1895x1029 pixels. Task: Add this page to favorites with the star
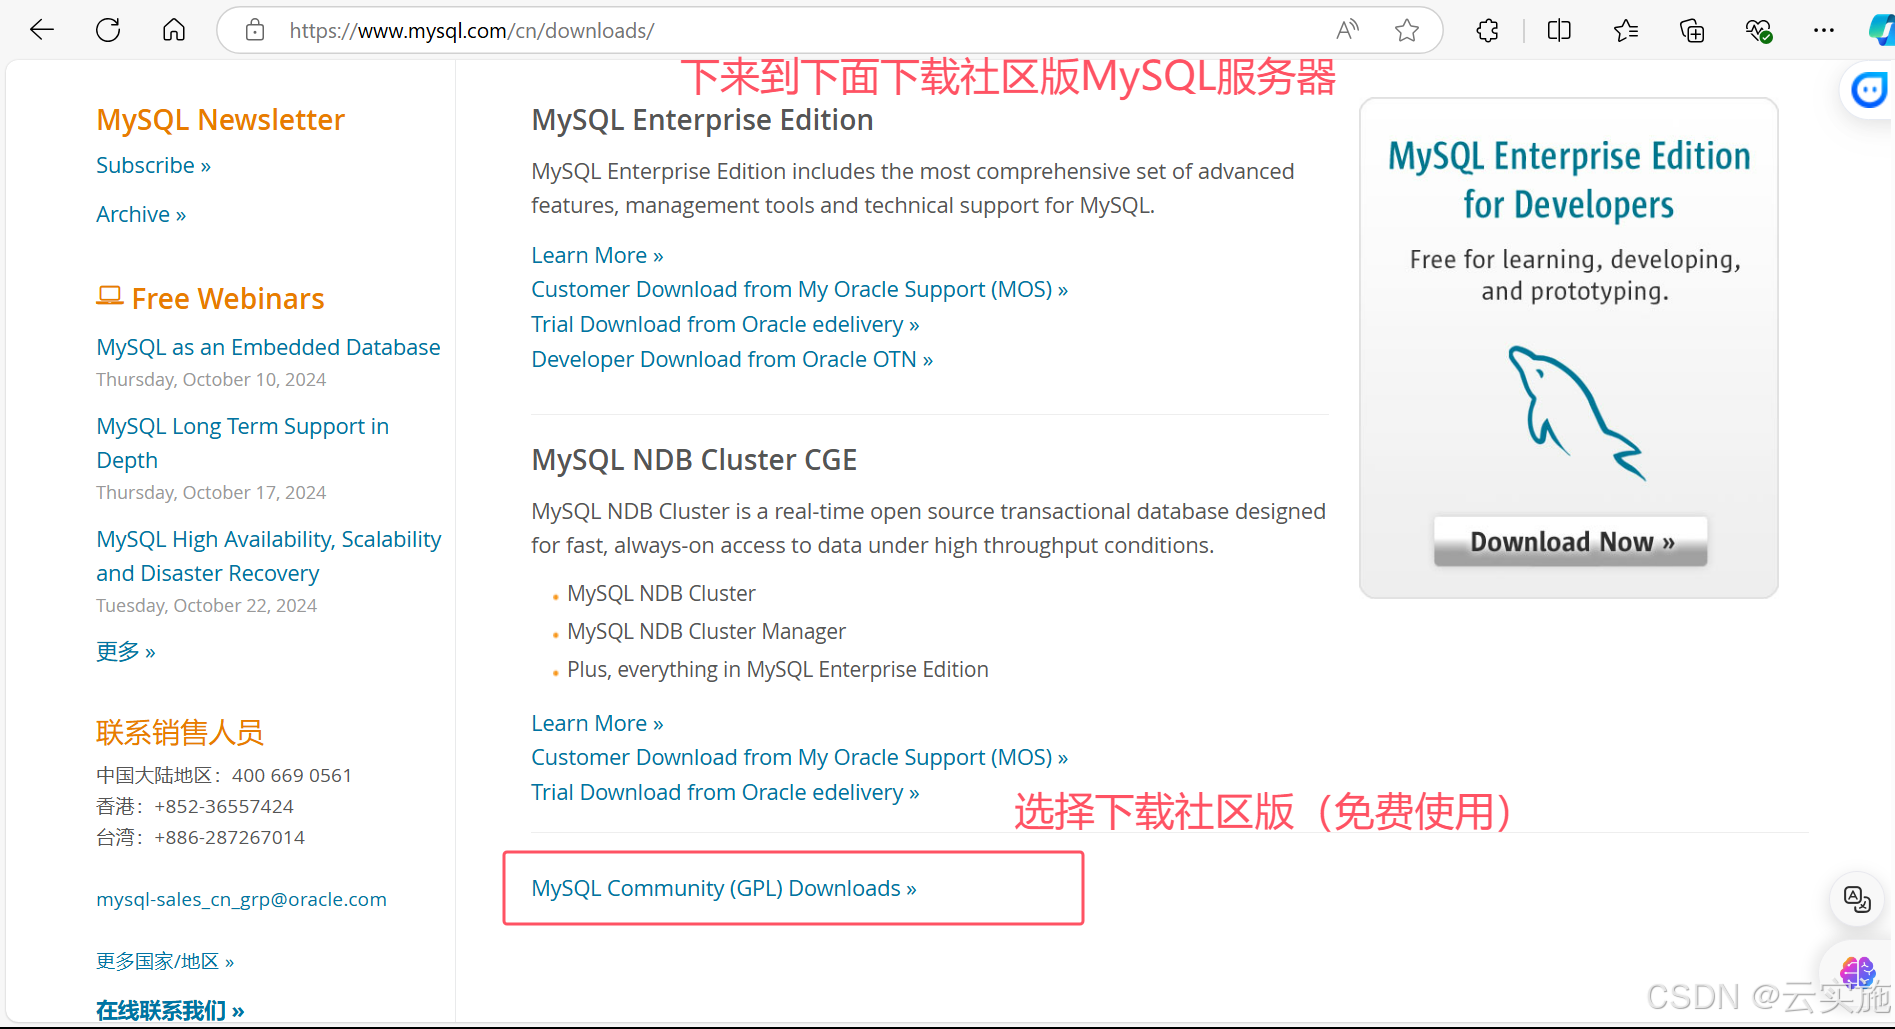1407,30
